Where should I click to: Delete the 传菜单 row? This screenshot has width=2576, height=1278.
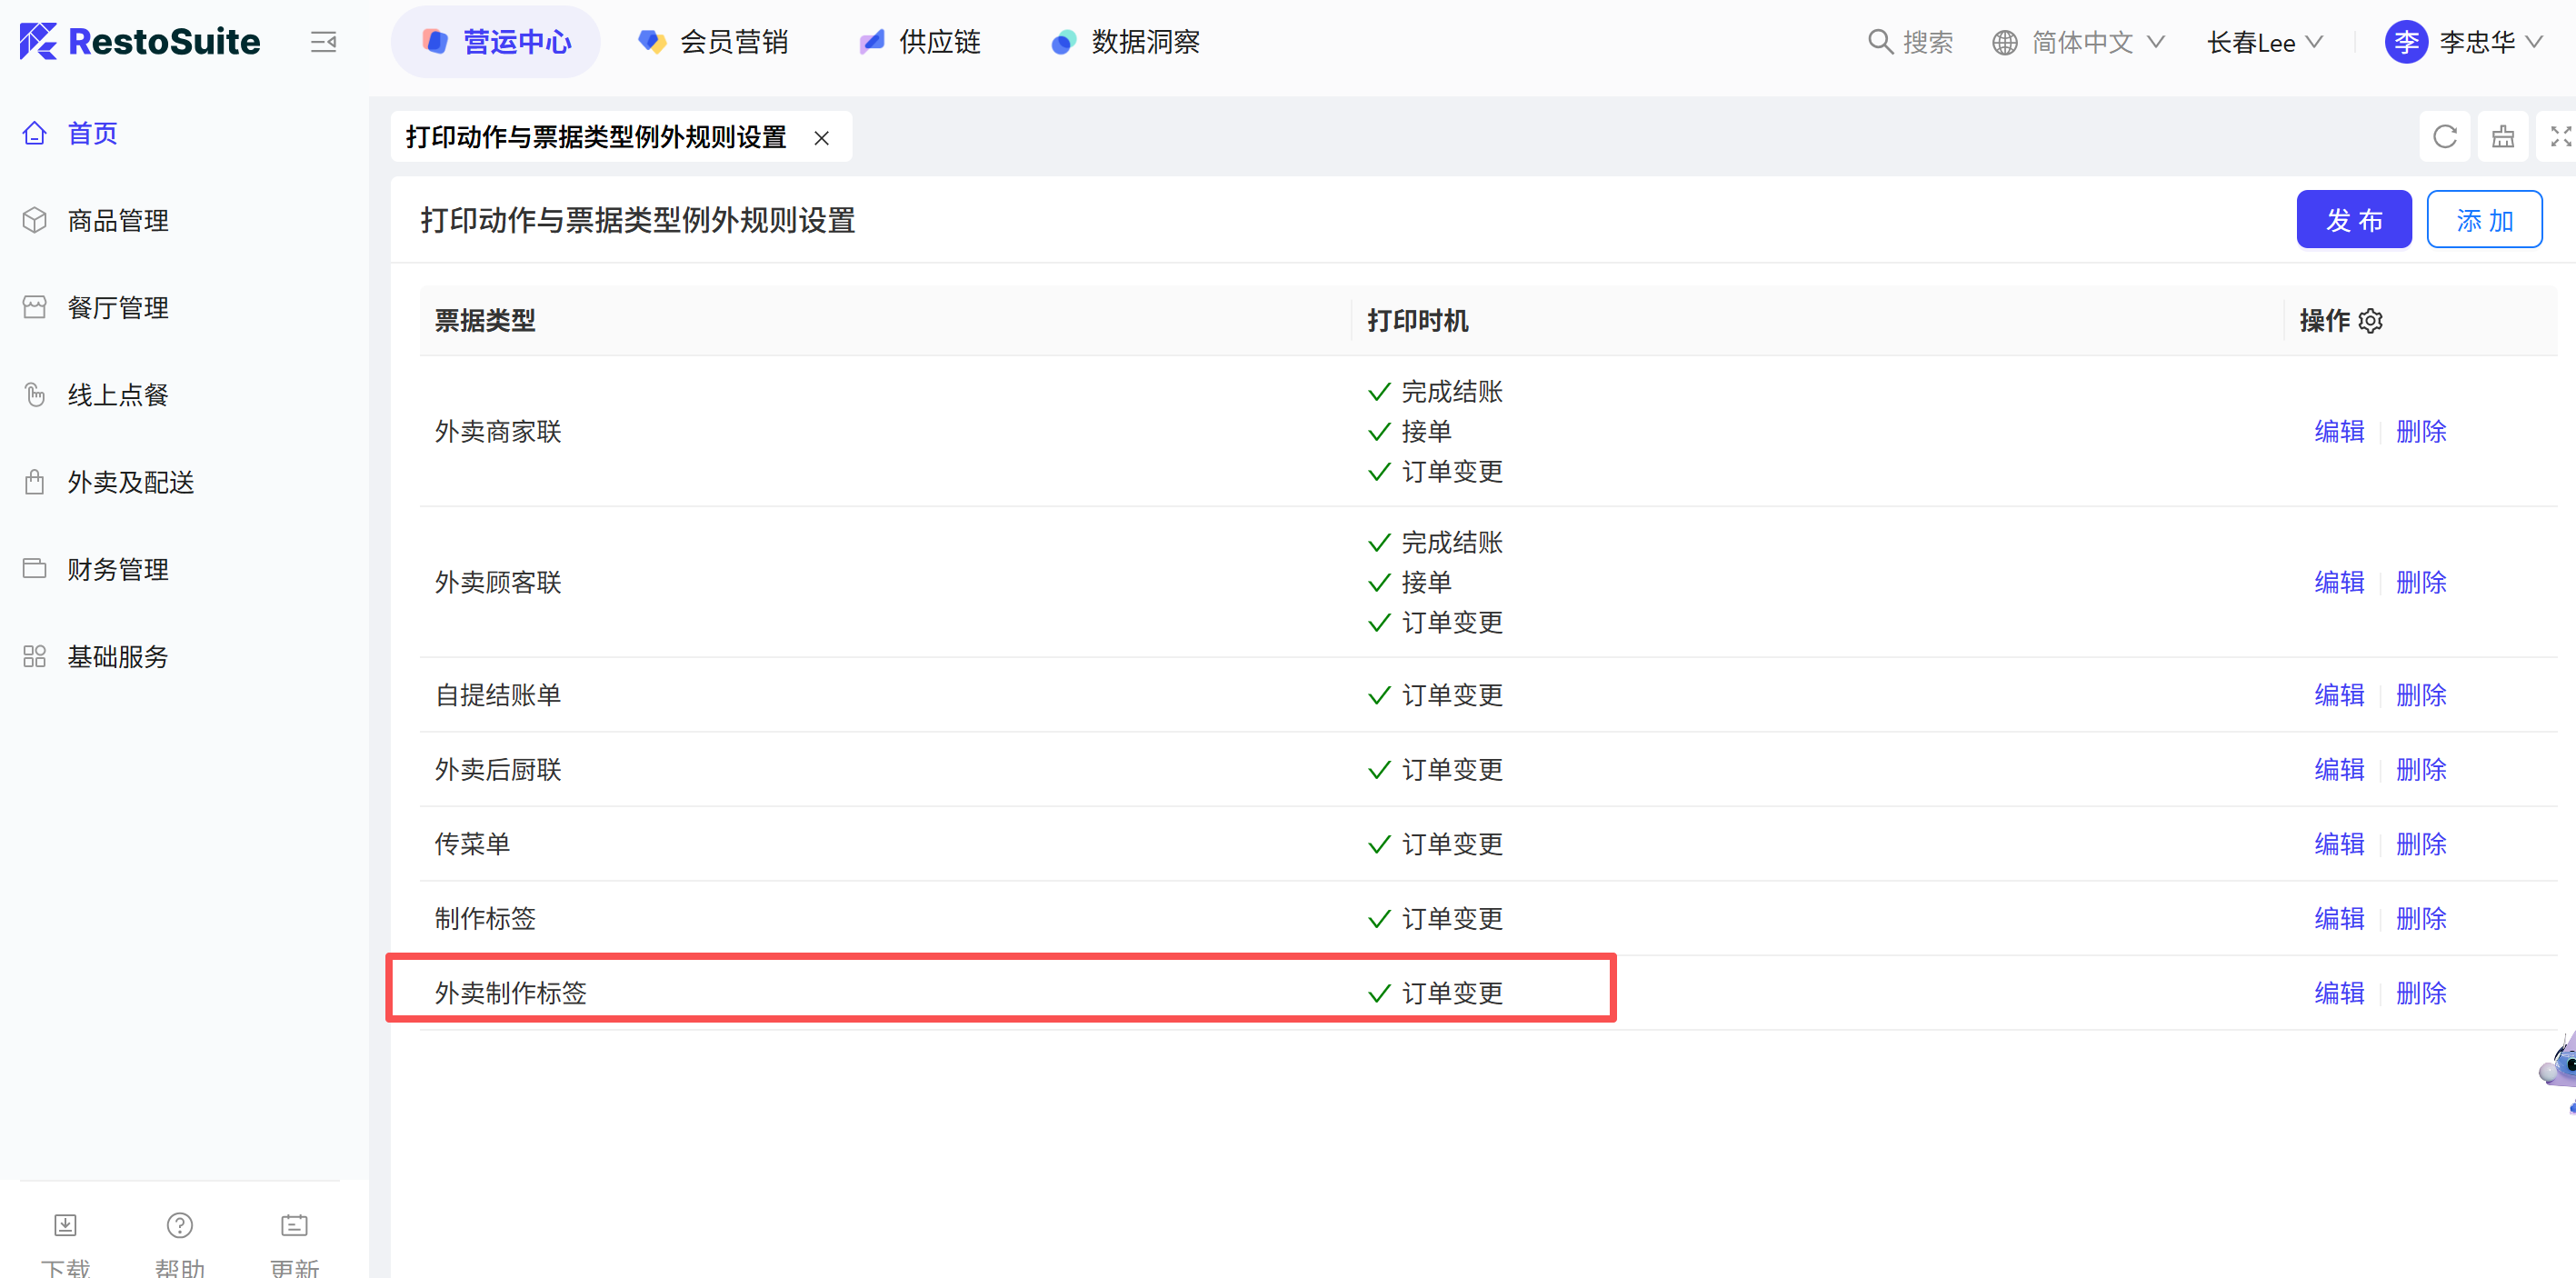[2420, 844]
